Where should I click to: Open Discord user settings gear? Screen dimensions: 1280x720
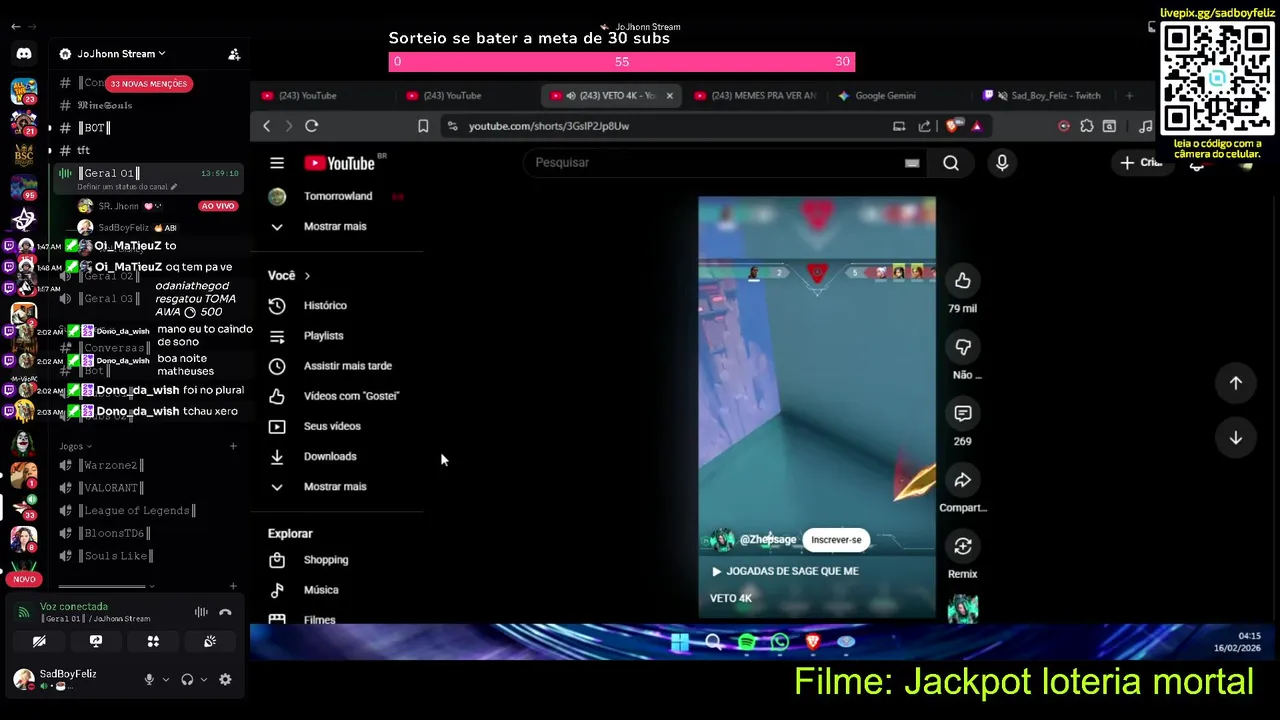(x=225, y=679)
